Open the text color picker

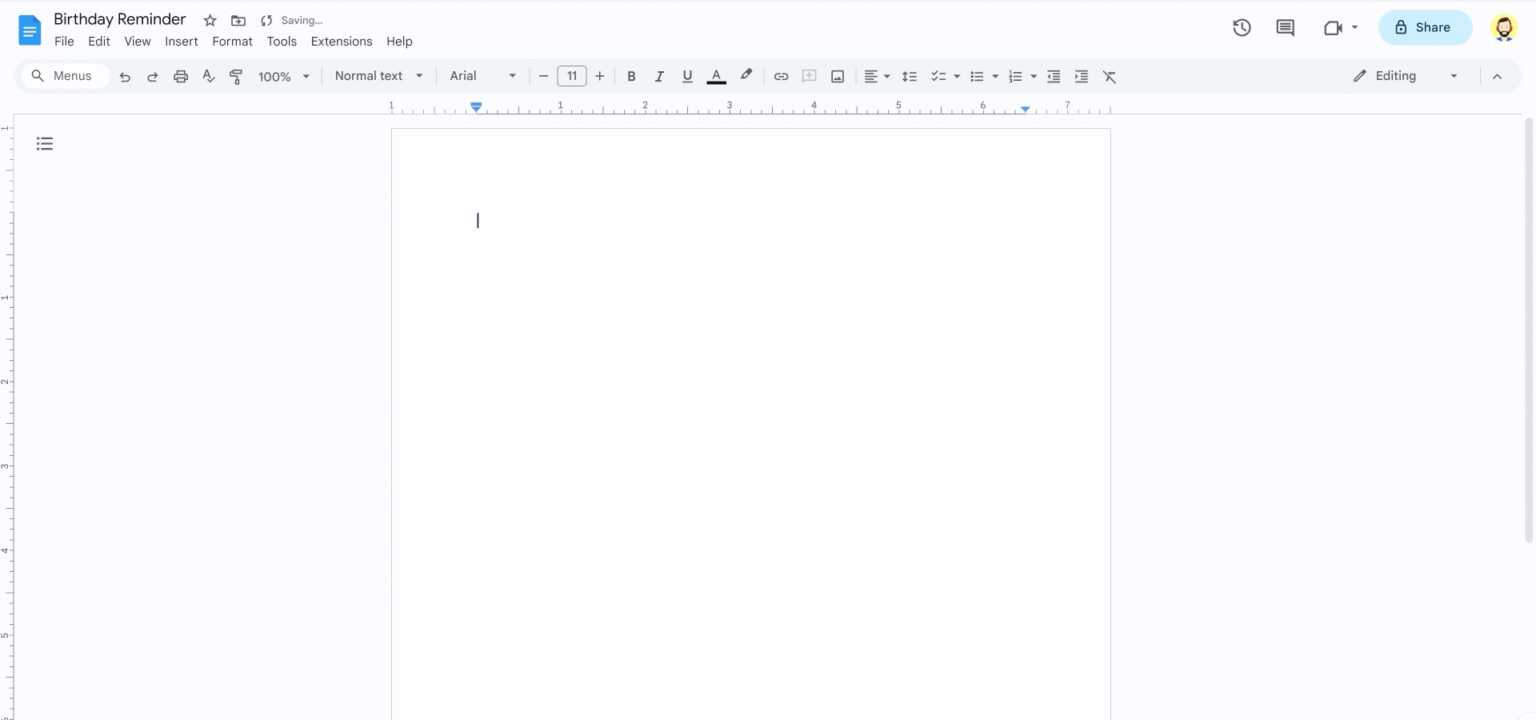coord(716,75)
